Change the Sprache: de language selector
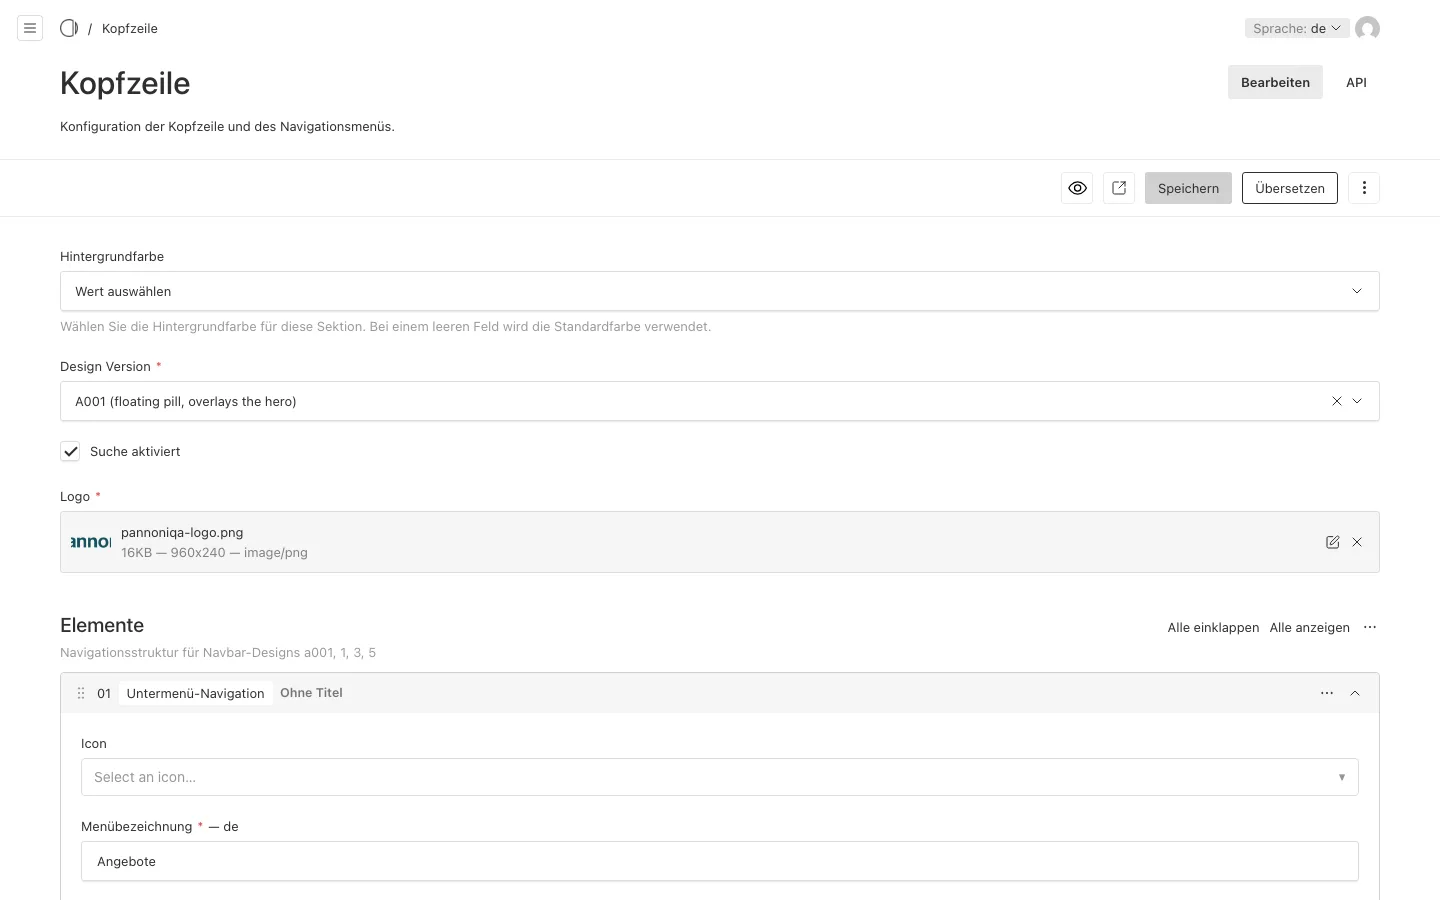Image resolution: width=1440 pixels, height=900 pixels. (x=1297, y=28)
